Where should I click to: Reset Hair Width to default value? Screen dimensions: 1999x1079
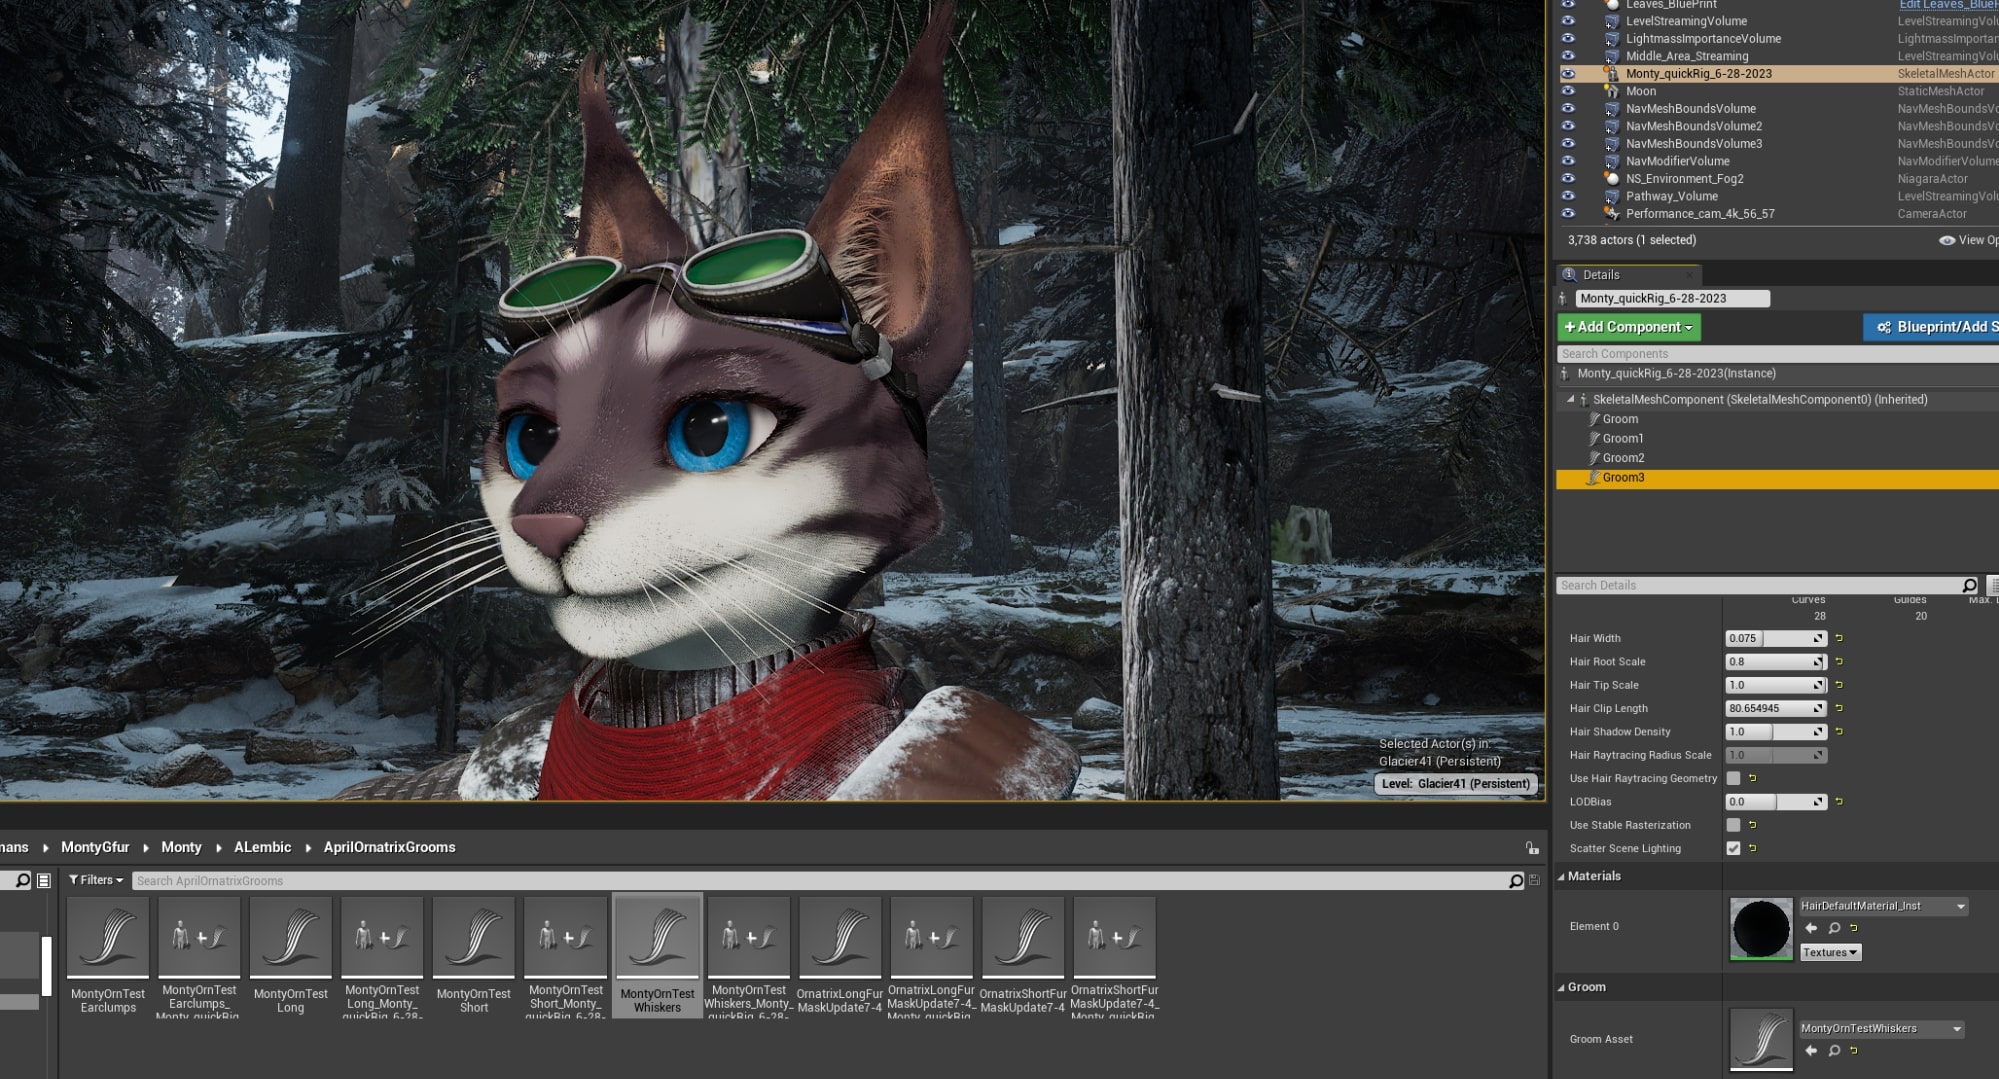[1839, 638]
